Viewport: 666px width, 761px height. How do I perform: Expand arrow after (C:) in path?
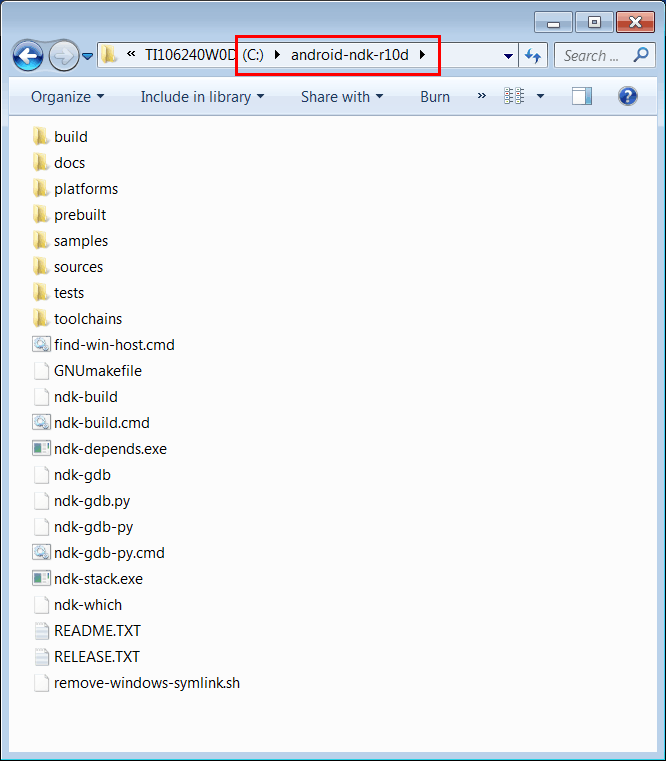277,55
